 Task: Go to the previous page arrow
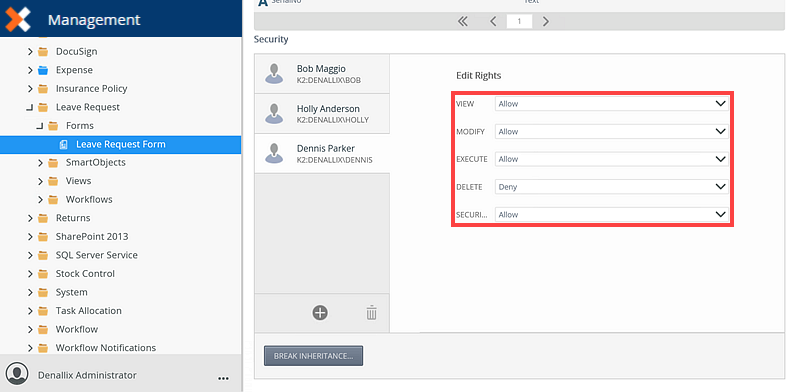(x=493, y=21)
